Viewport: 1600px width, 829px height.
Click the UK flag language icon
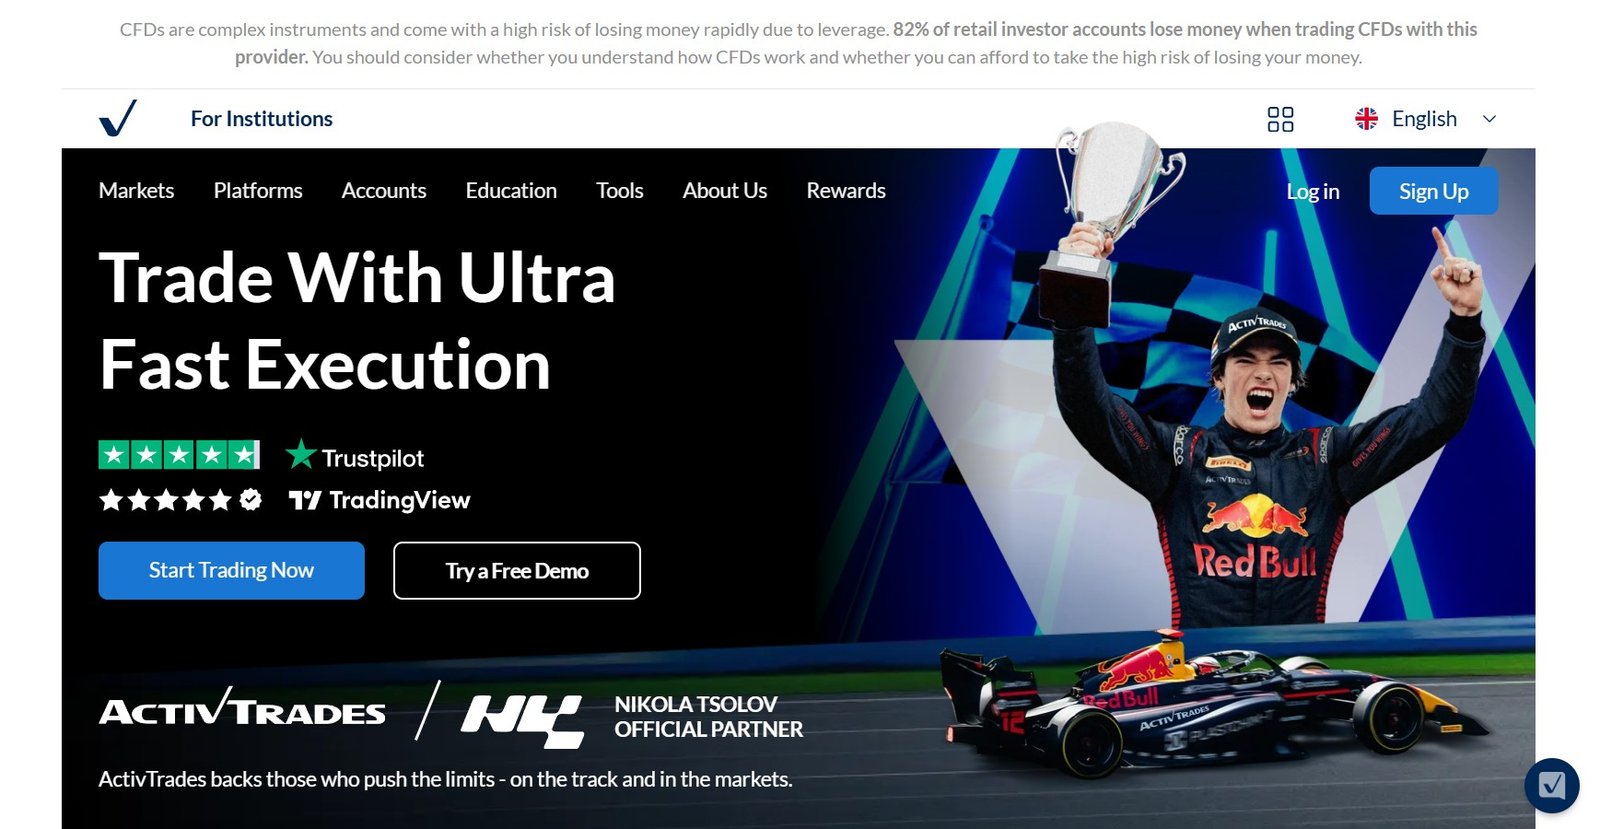1366,119
